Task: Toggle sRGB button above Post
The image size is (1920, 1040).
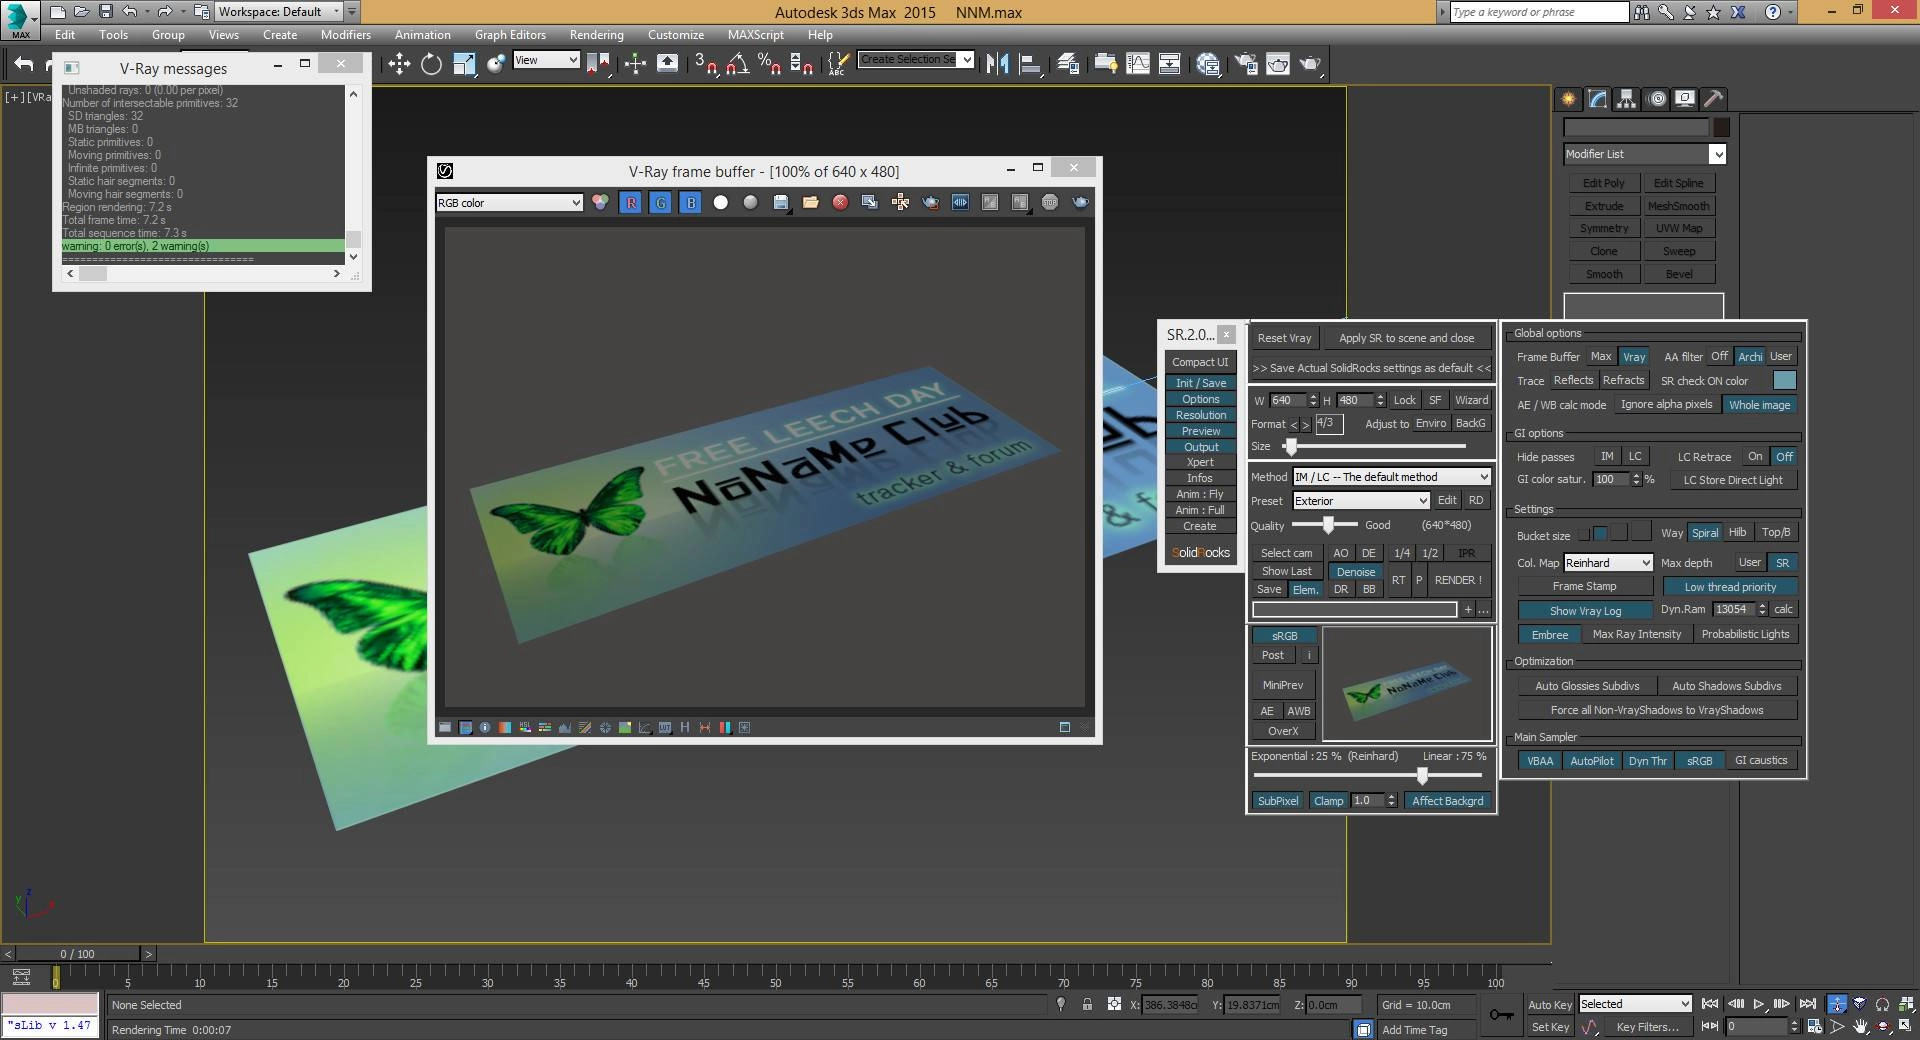Action: click(1284, 636)
